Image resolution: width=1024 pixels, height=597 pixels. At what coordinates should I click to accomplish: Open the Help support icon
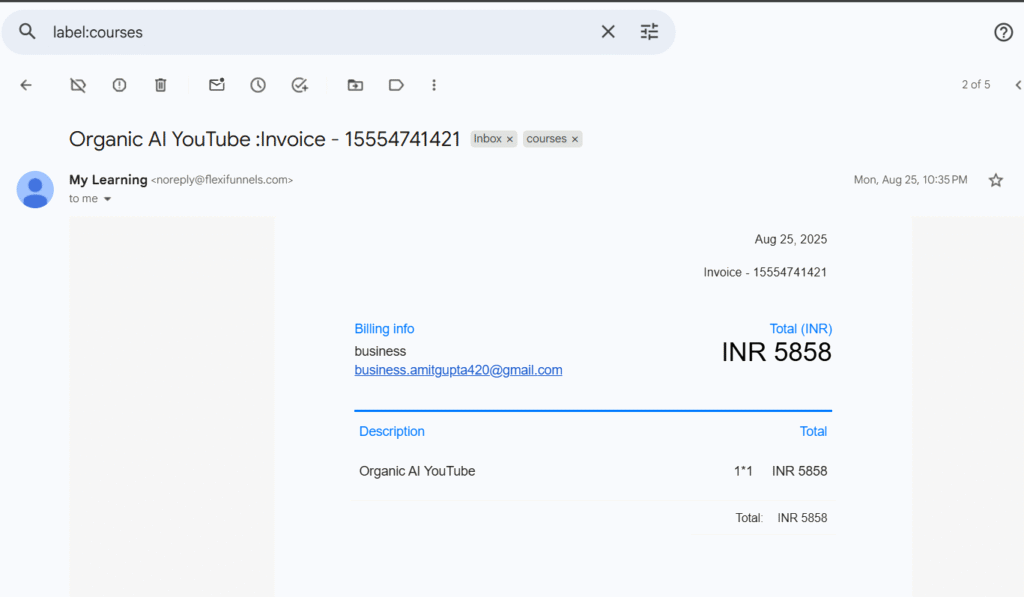[x=1003, y=32]
